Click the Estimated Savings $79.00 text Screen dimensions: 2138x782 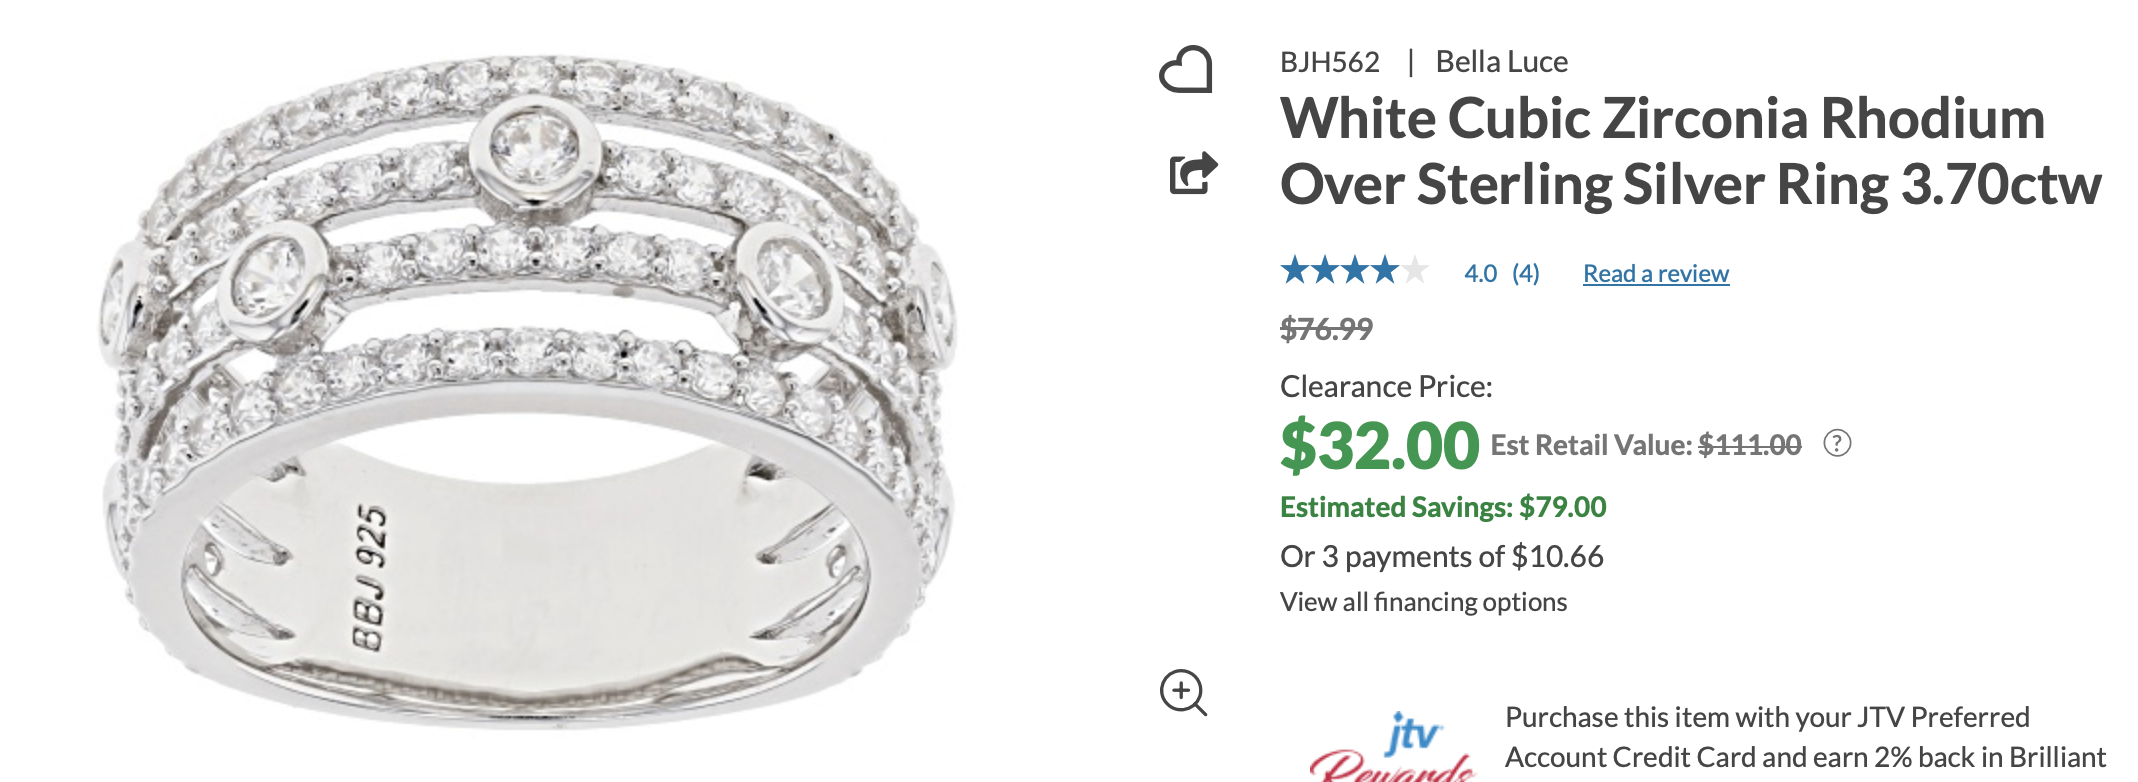pos(1443,507)
